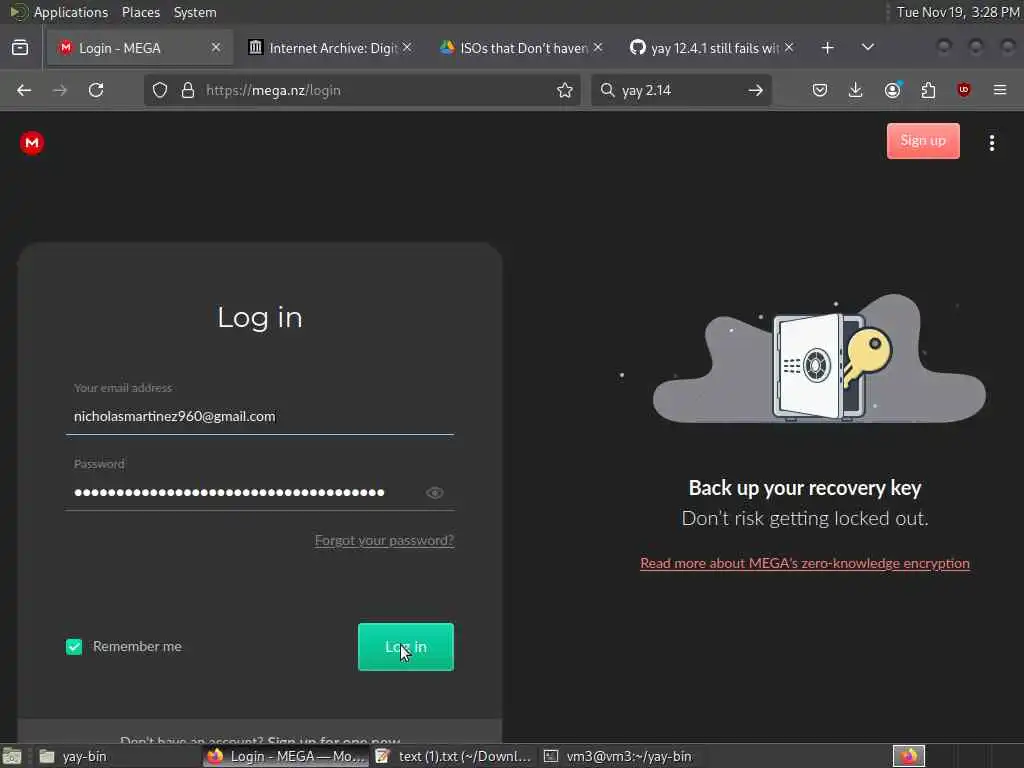Open Firefox View recent browsing icon
Viewport: 1024px width, 768px height.
click(20, 48)
